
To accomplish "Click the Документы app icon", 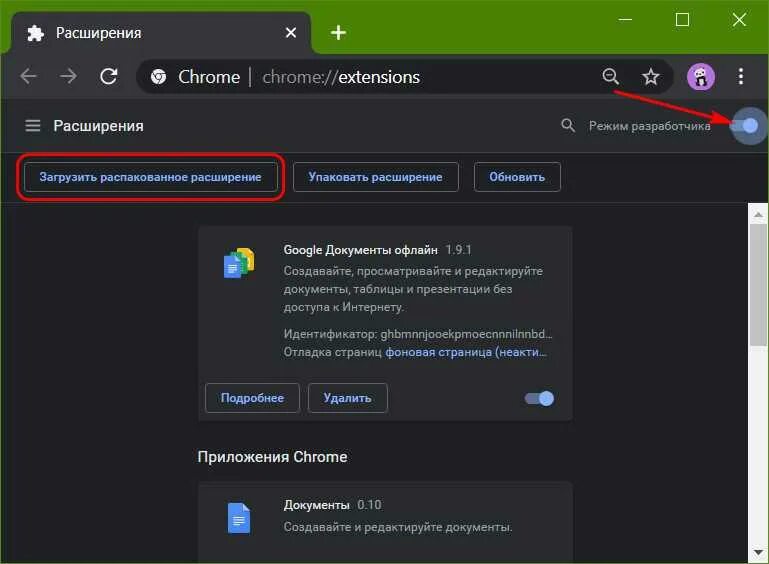I will (x=239, y=518).
